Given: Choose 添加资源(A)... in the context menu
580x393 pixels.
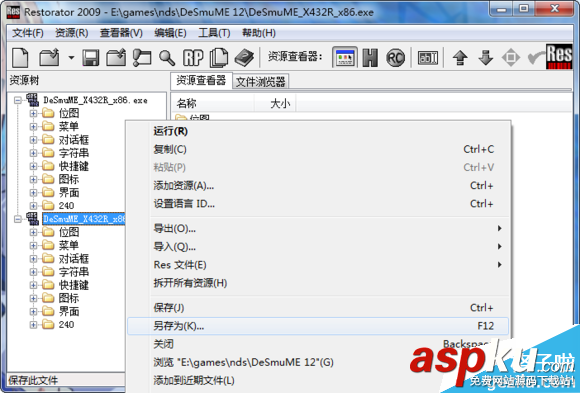Looking at the screenshot, I should coord(318,185).
